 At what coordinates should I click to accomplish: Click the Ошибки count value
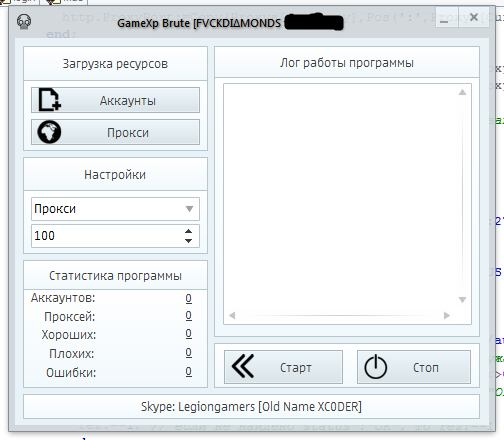[x=188, y=371]
